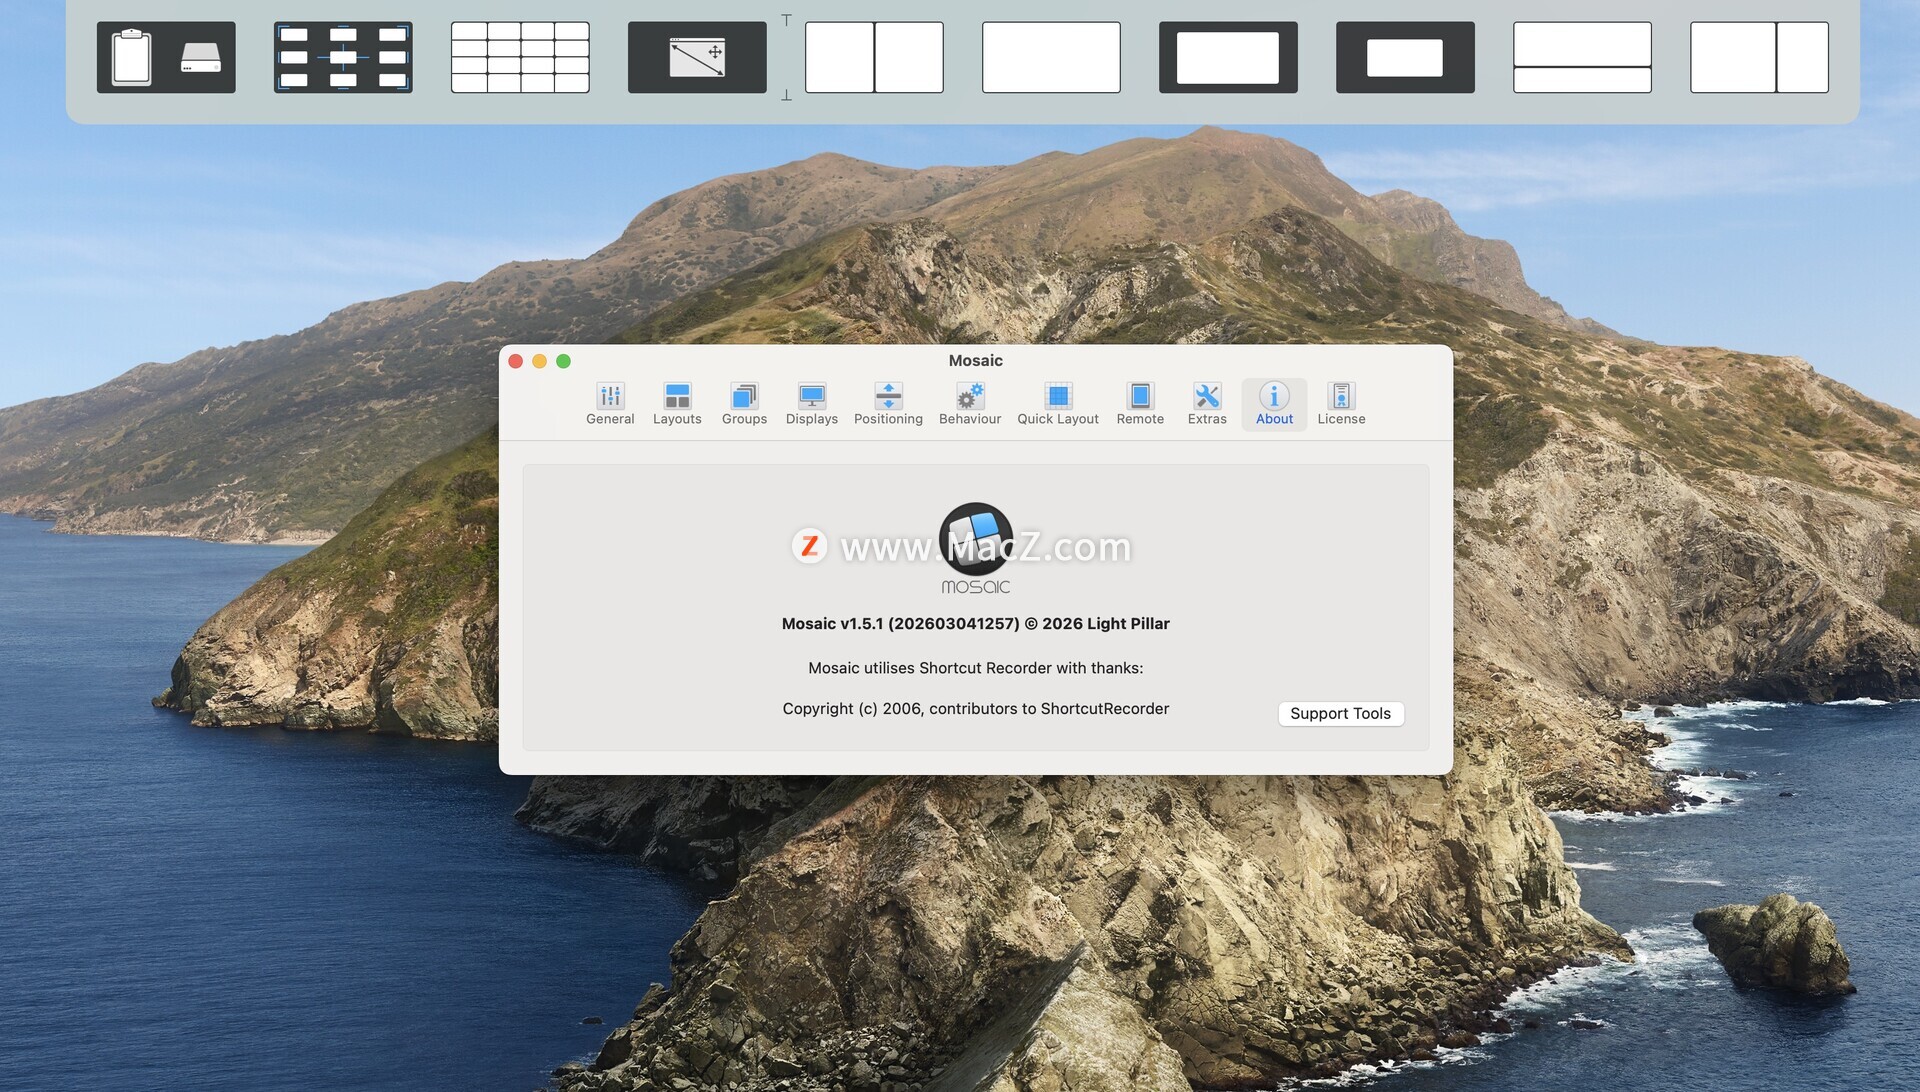Screen dimensions: 1920x1092
Task: Pick the nine-position grid layout tile
Action: pos(343,57)
